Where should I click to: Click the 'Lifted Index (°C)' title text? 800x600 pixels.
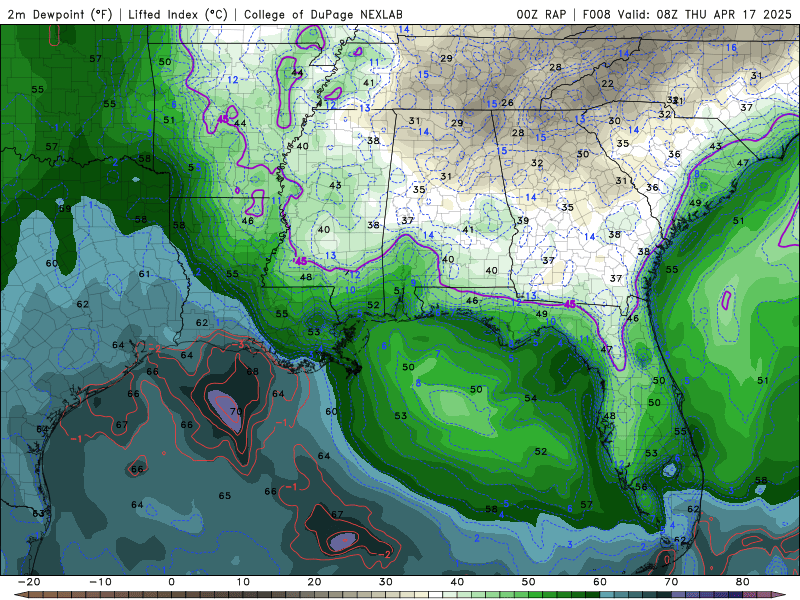(x=178, y=14)
